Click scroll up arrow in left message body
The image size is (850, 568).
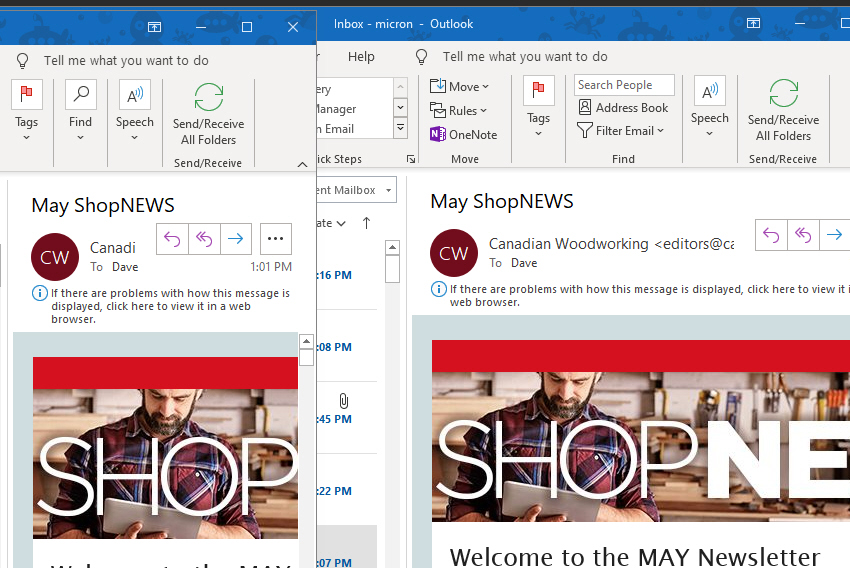click(306, 341)
